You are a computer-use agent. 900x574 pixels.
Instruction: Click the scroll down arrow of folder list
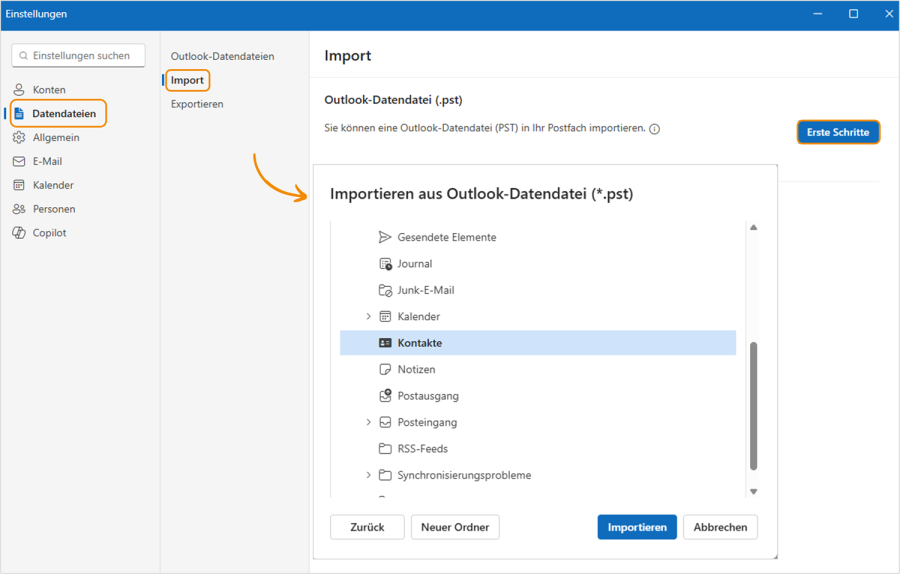coord(754,491)
